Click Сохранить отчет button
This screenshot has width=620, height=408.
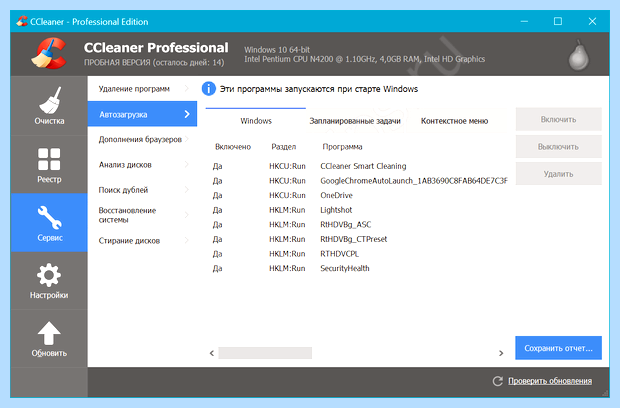[x=558, y=348]
